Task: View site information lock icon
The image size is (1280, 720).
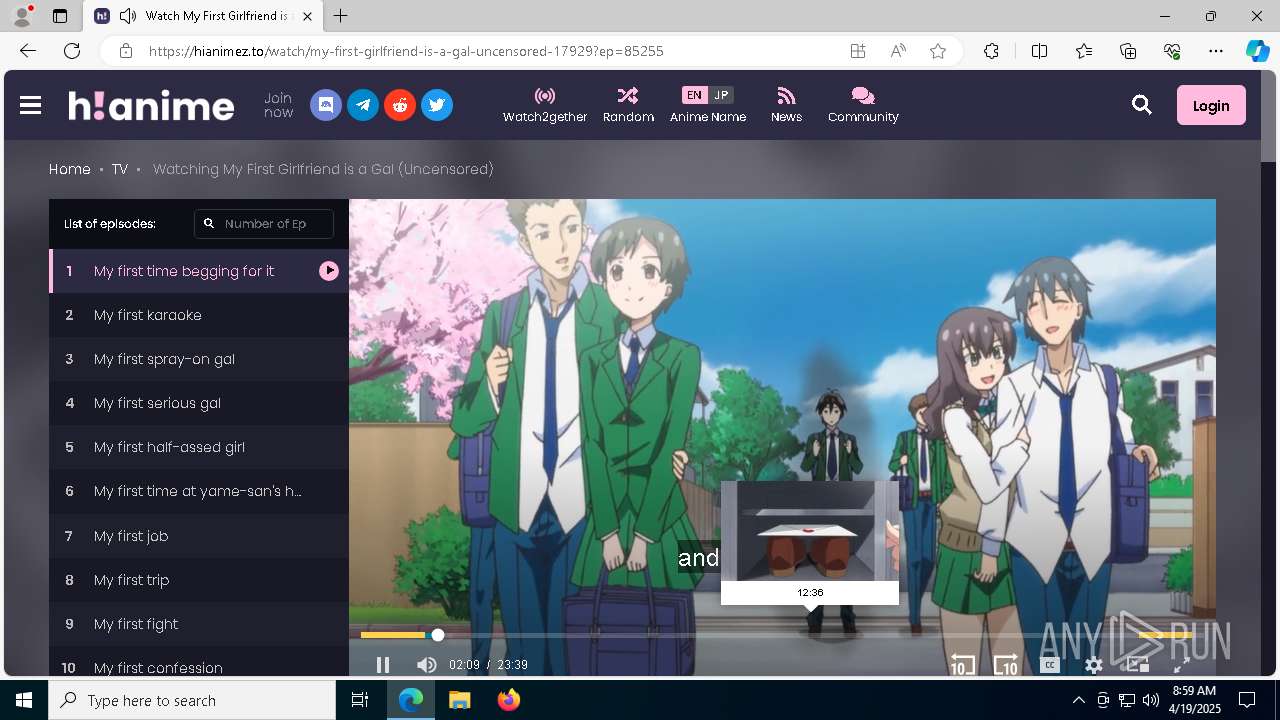Action: (126, 51)
